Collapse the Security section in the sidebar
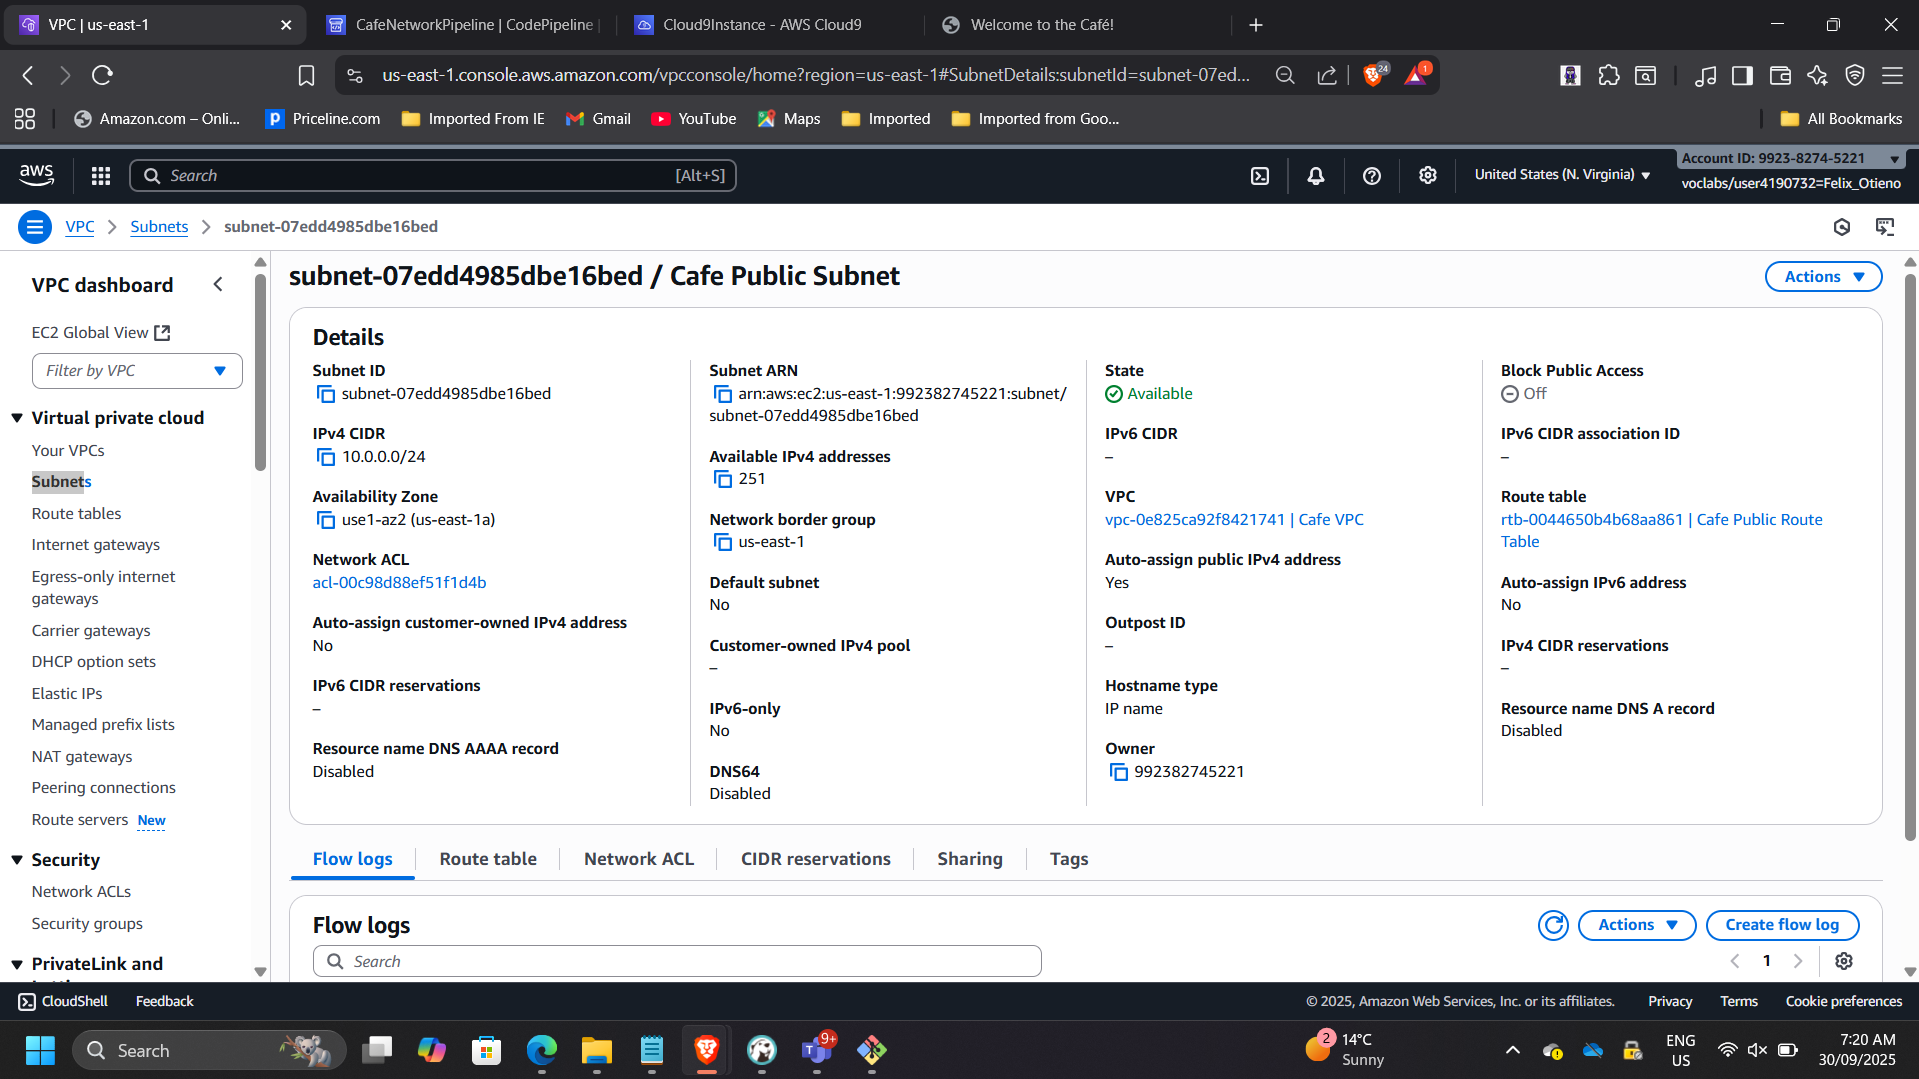The width and height of the screenshot is (1919, 1079). (x=17, y=859)
